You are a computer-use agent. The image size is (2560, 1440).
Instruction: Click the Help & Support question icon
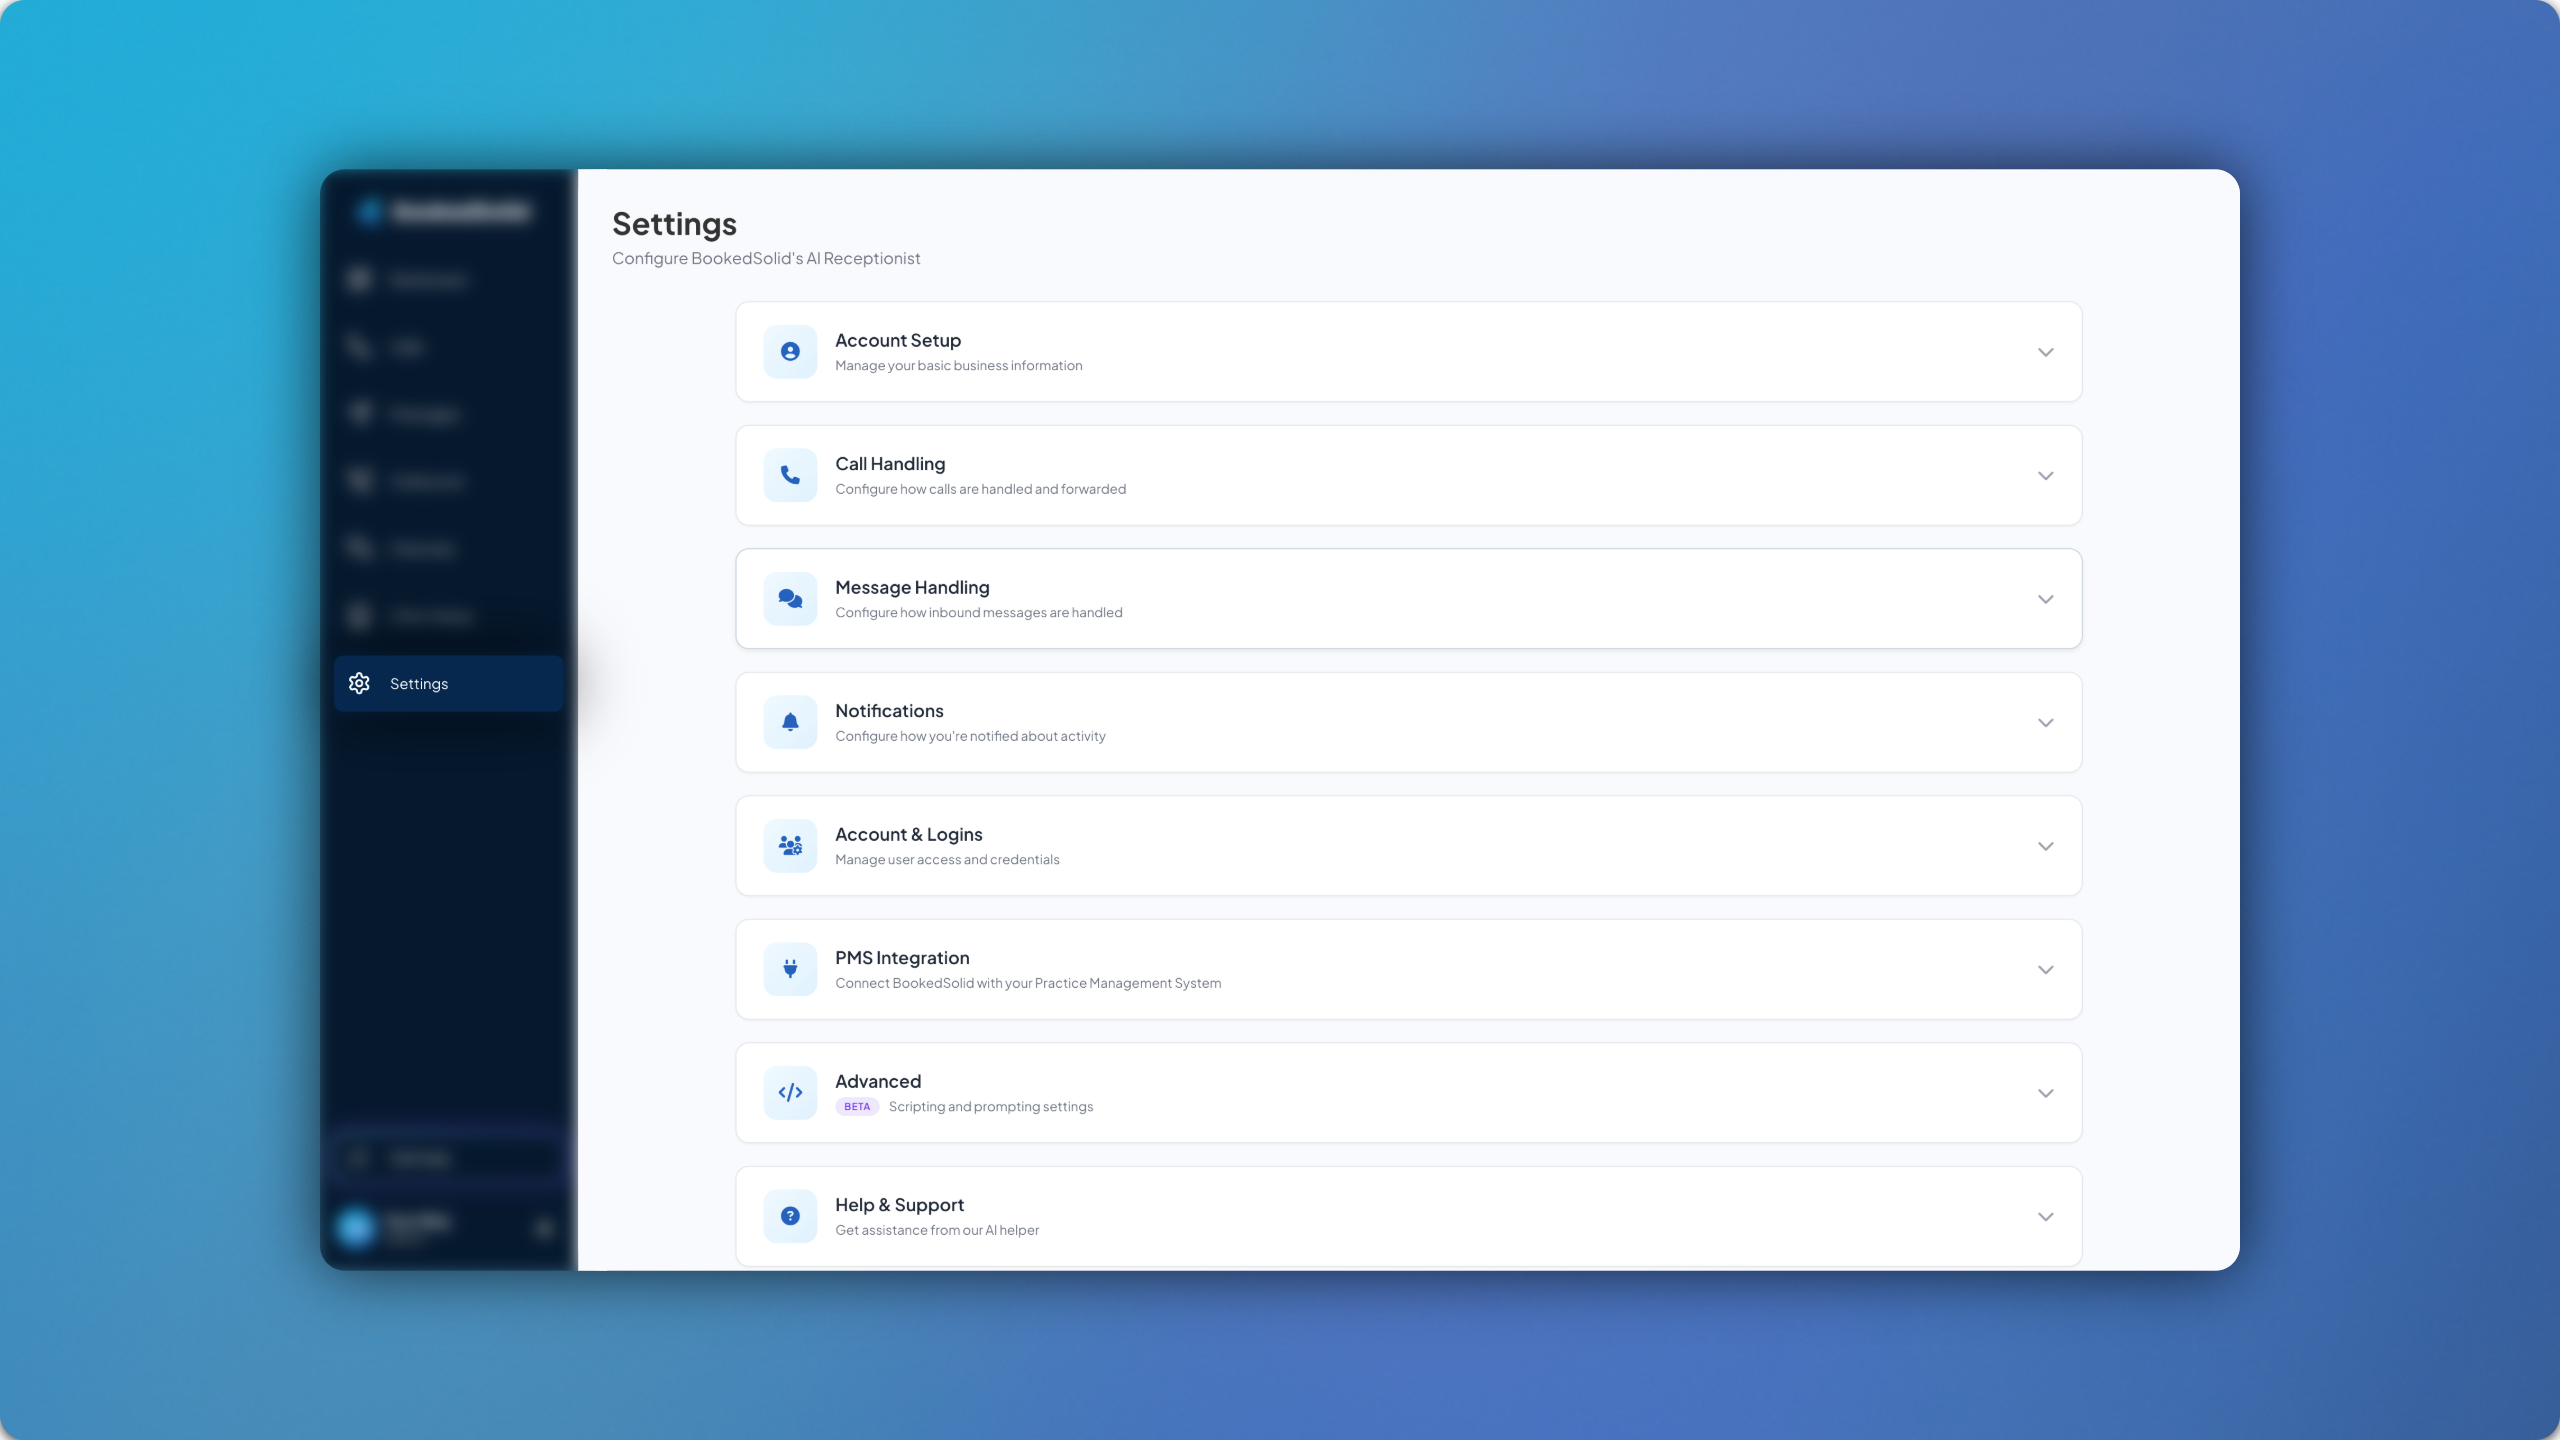[x=790, y=1216]
